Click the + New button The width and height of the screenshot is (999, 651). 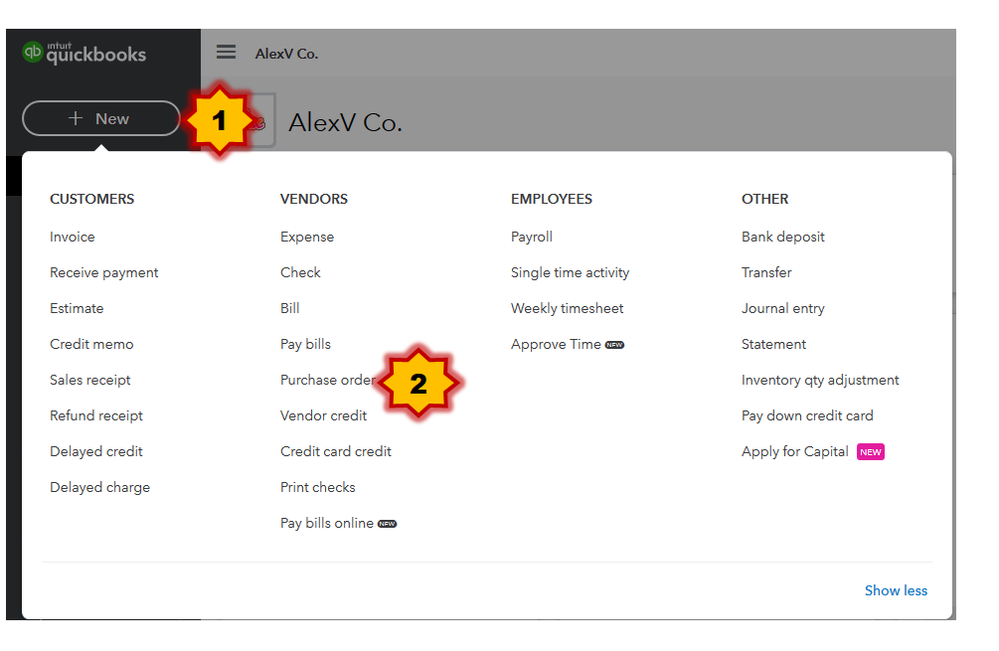(x=101, y=118)
